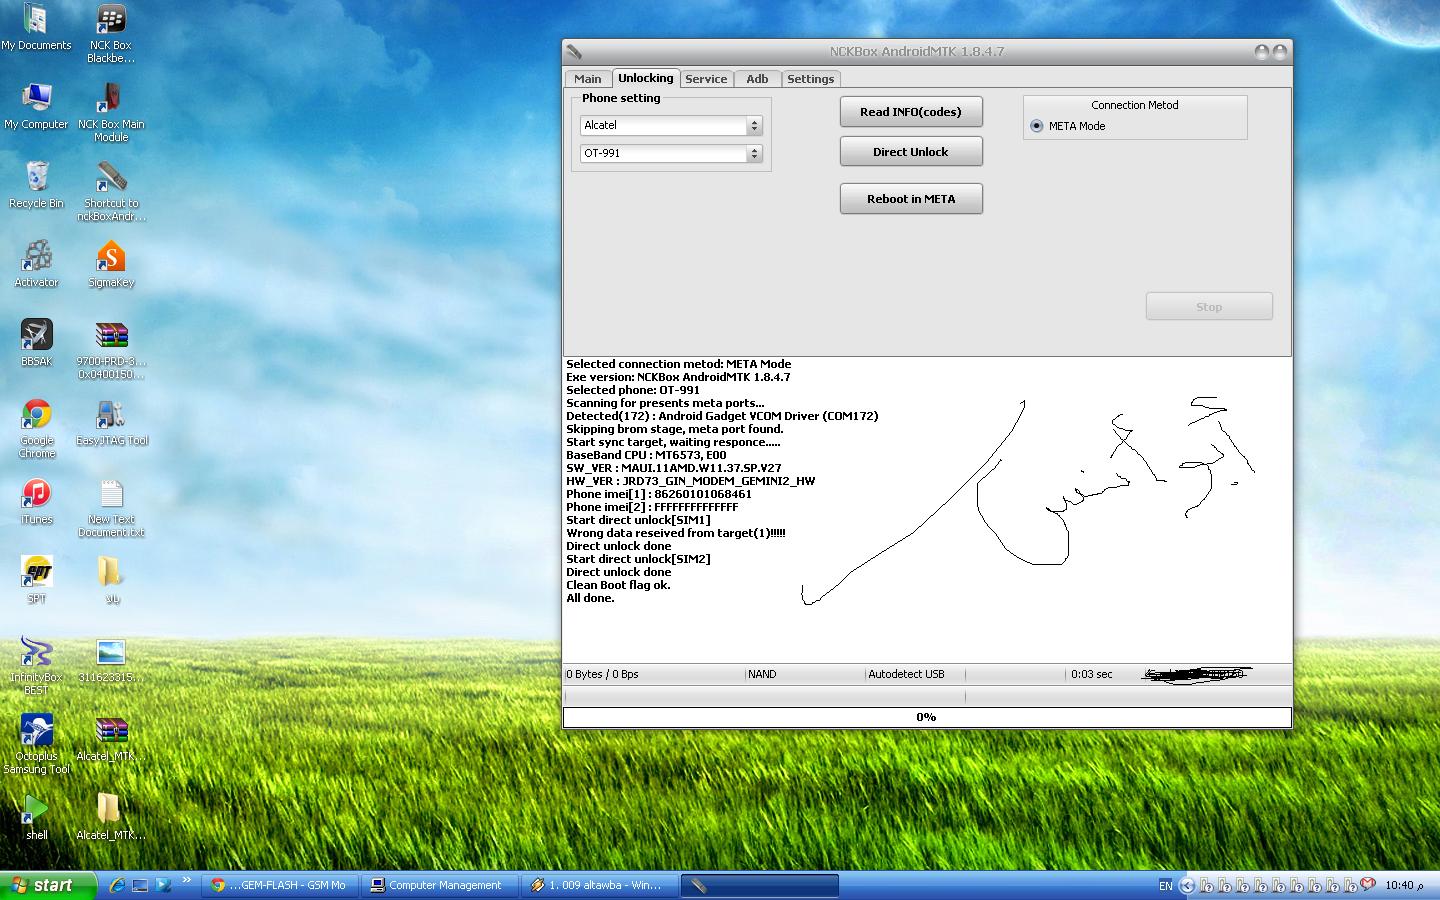Switch to 009 altawba taskbar item
Viewport: 1440px width, 900px height.
(600, 885)
